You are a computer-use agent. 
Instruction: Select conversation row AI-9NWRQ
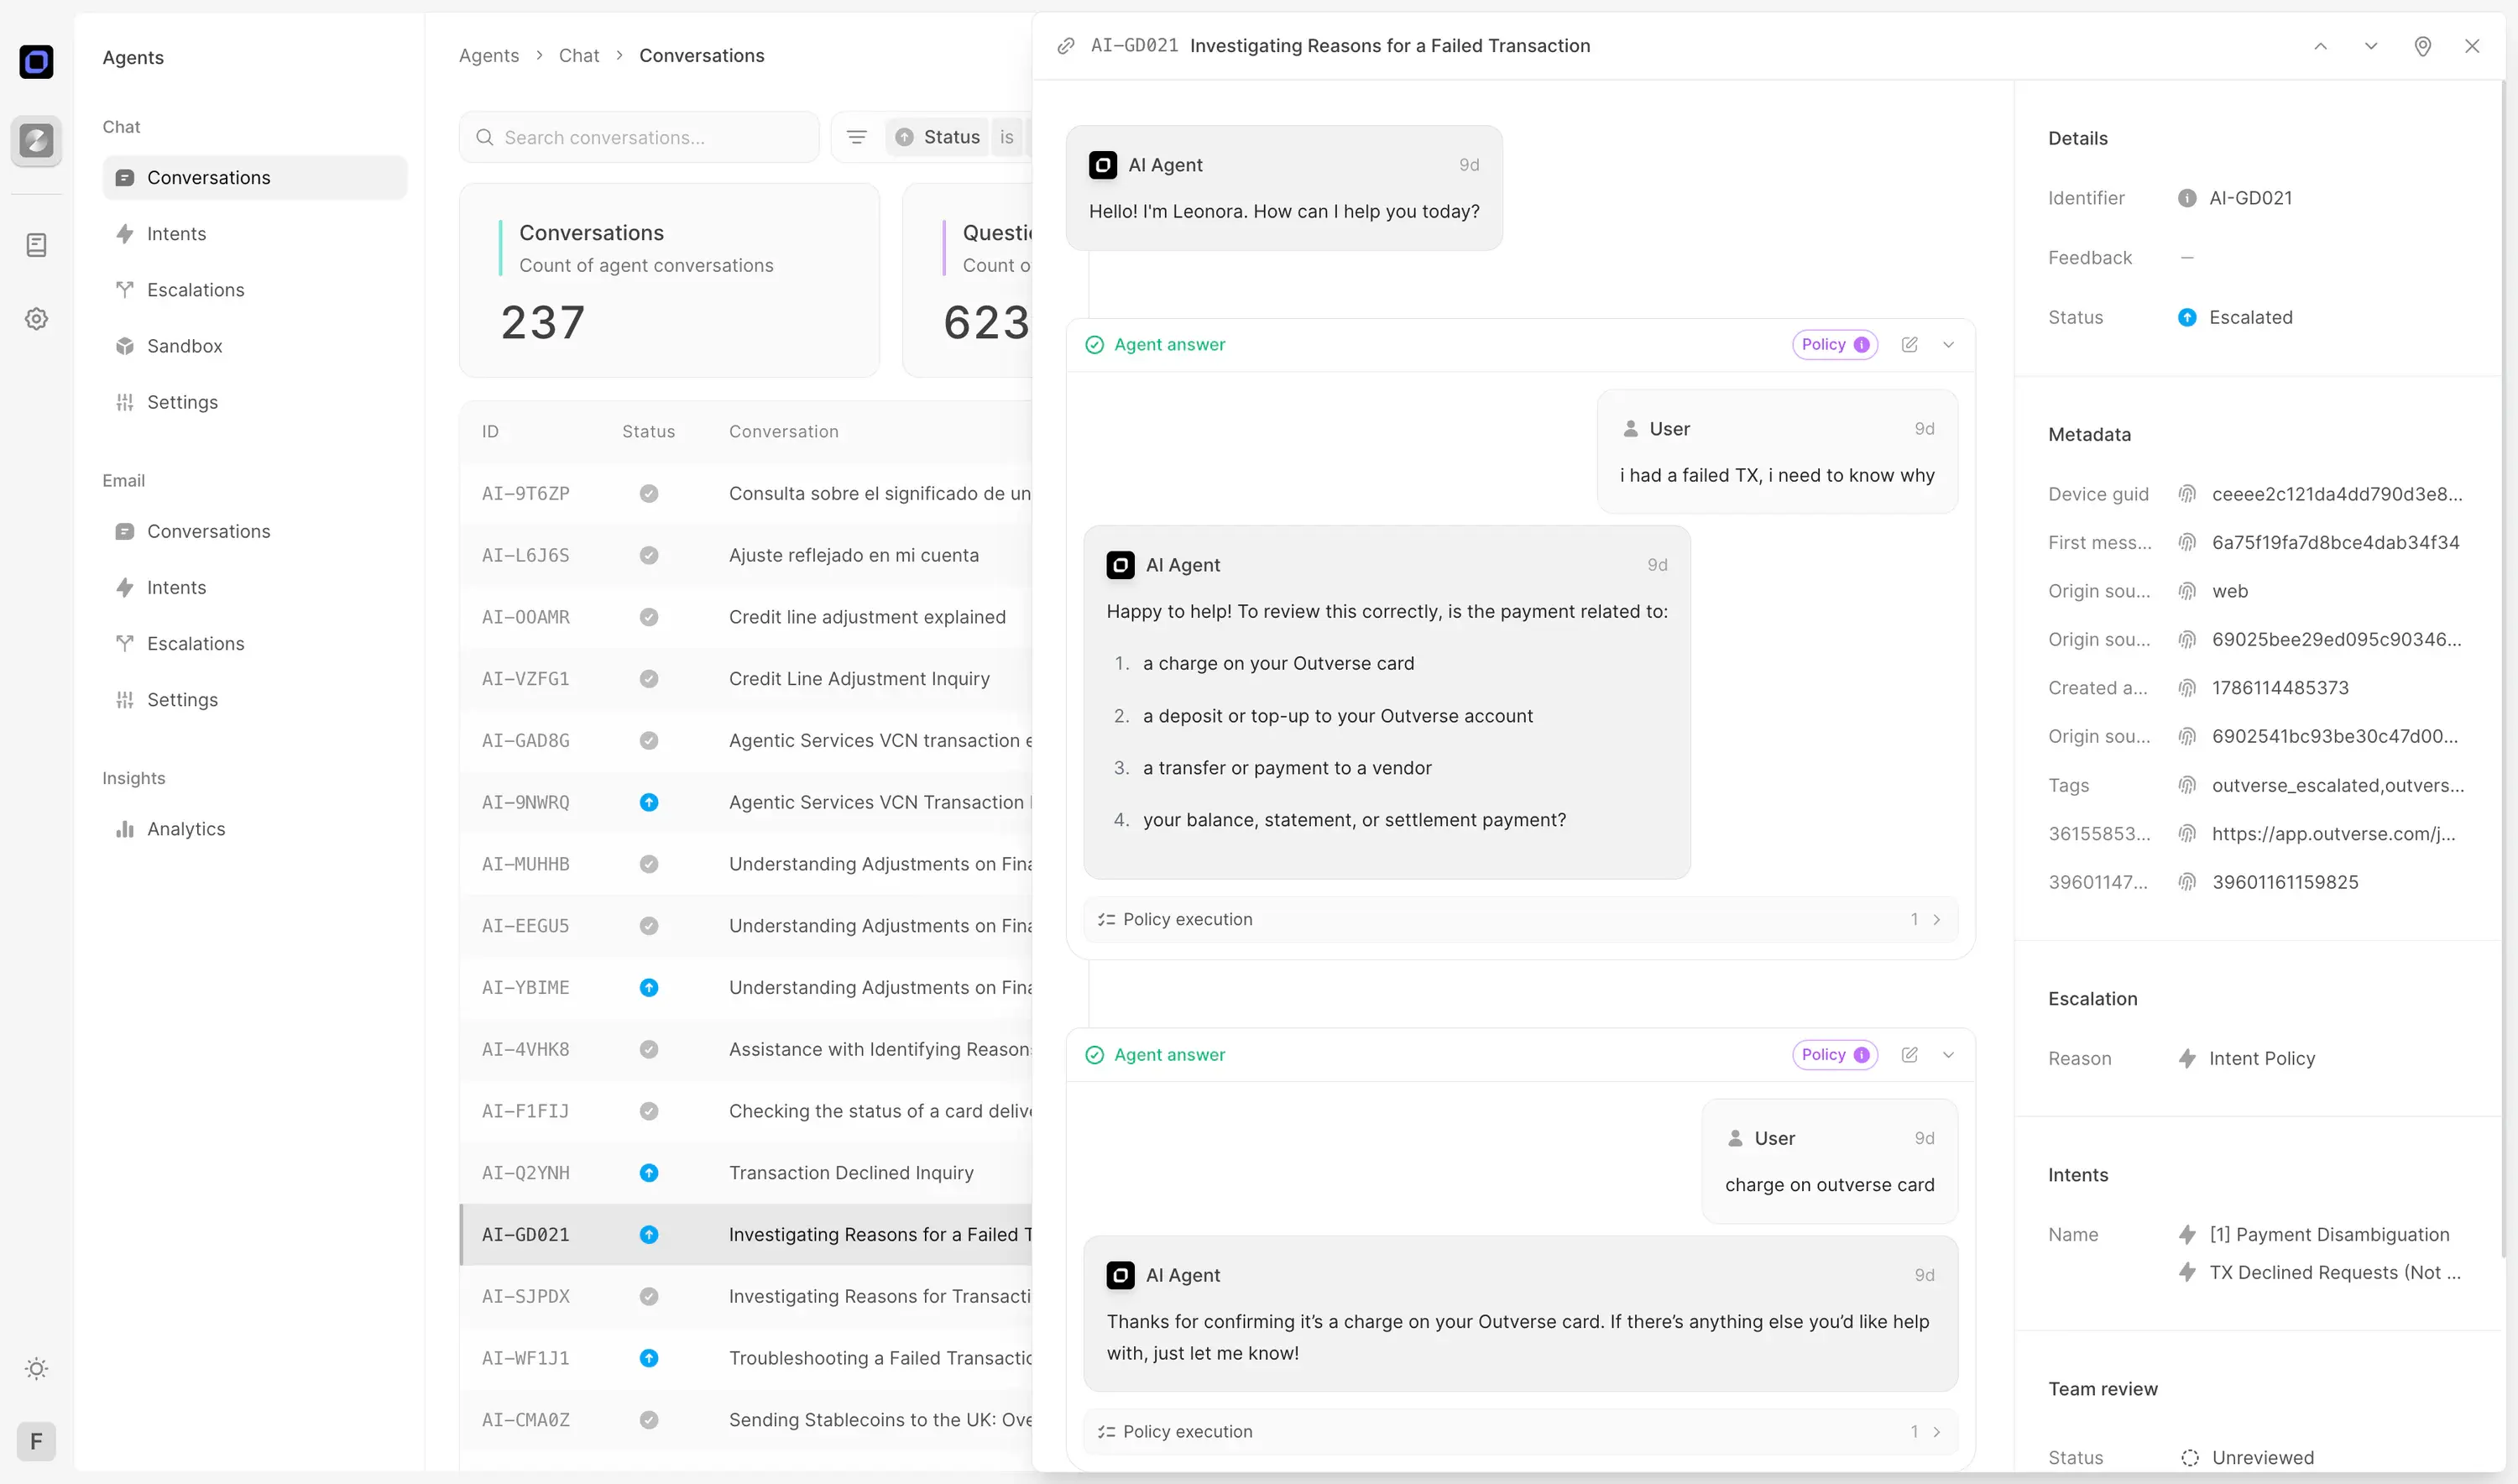(746, 802)
